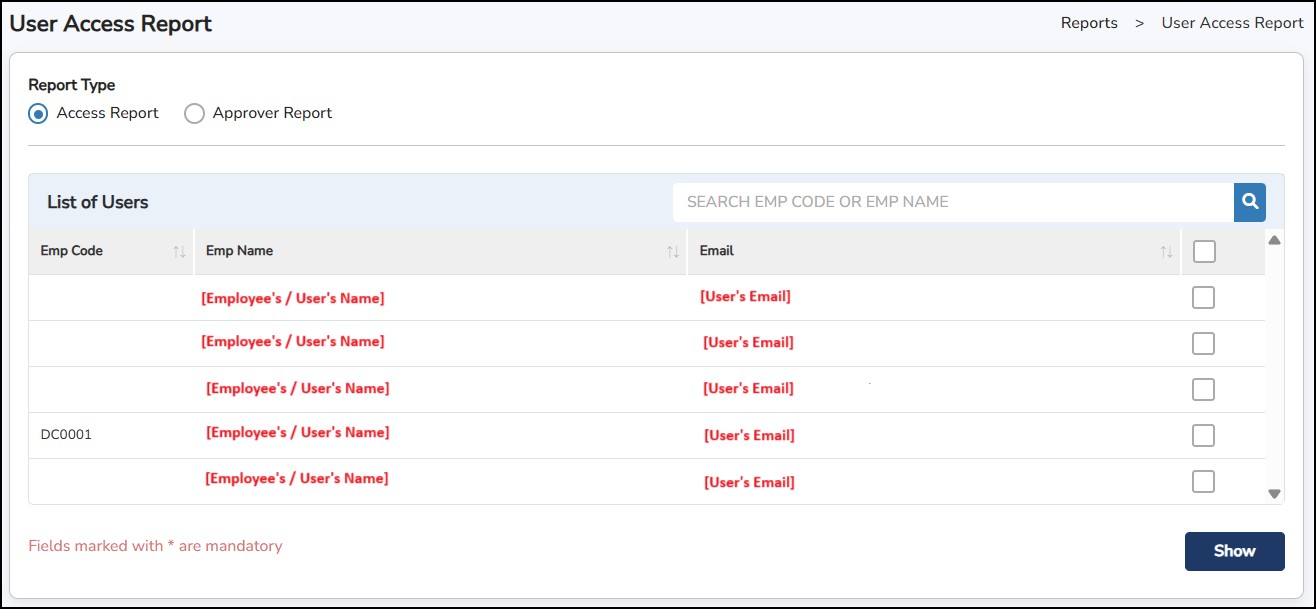The height and width of the screenshot is (609, 1316).
Task: Check the second user row checkbox
Action: (1204, 344)
